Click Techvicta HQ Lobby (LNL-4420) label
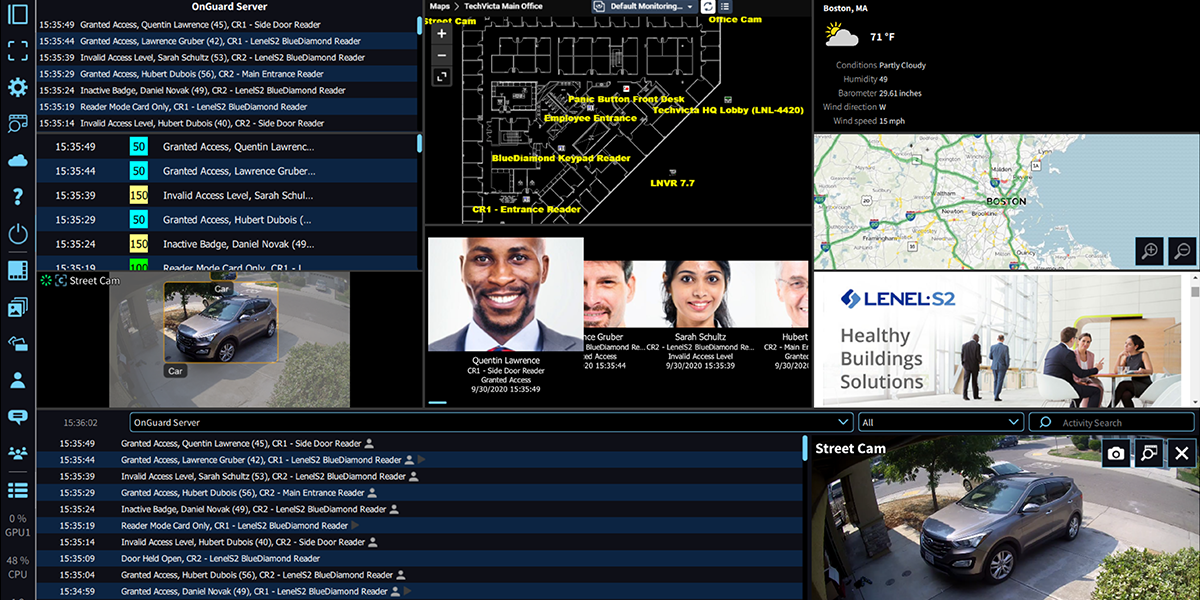1200x600 pixels. click(x=728, y=110)
